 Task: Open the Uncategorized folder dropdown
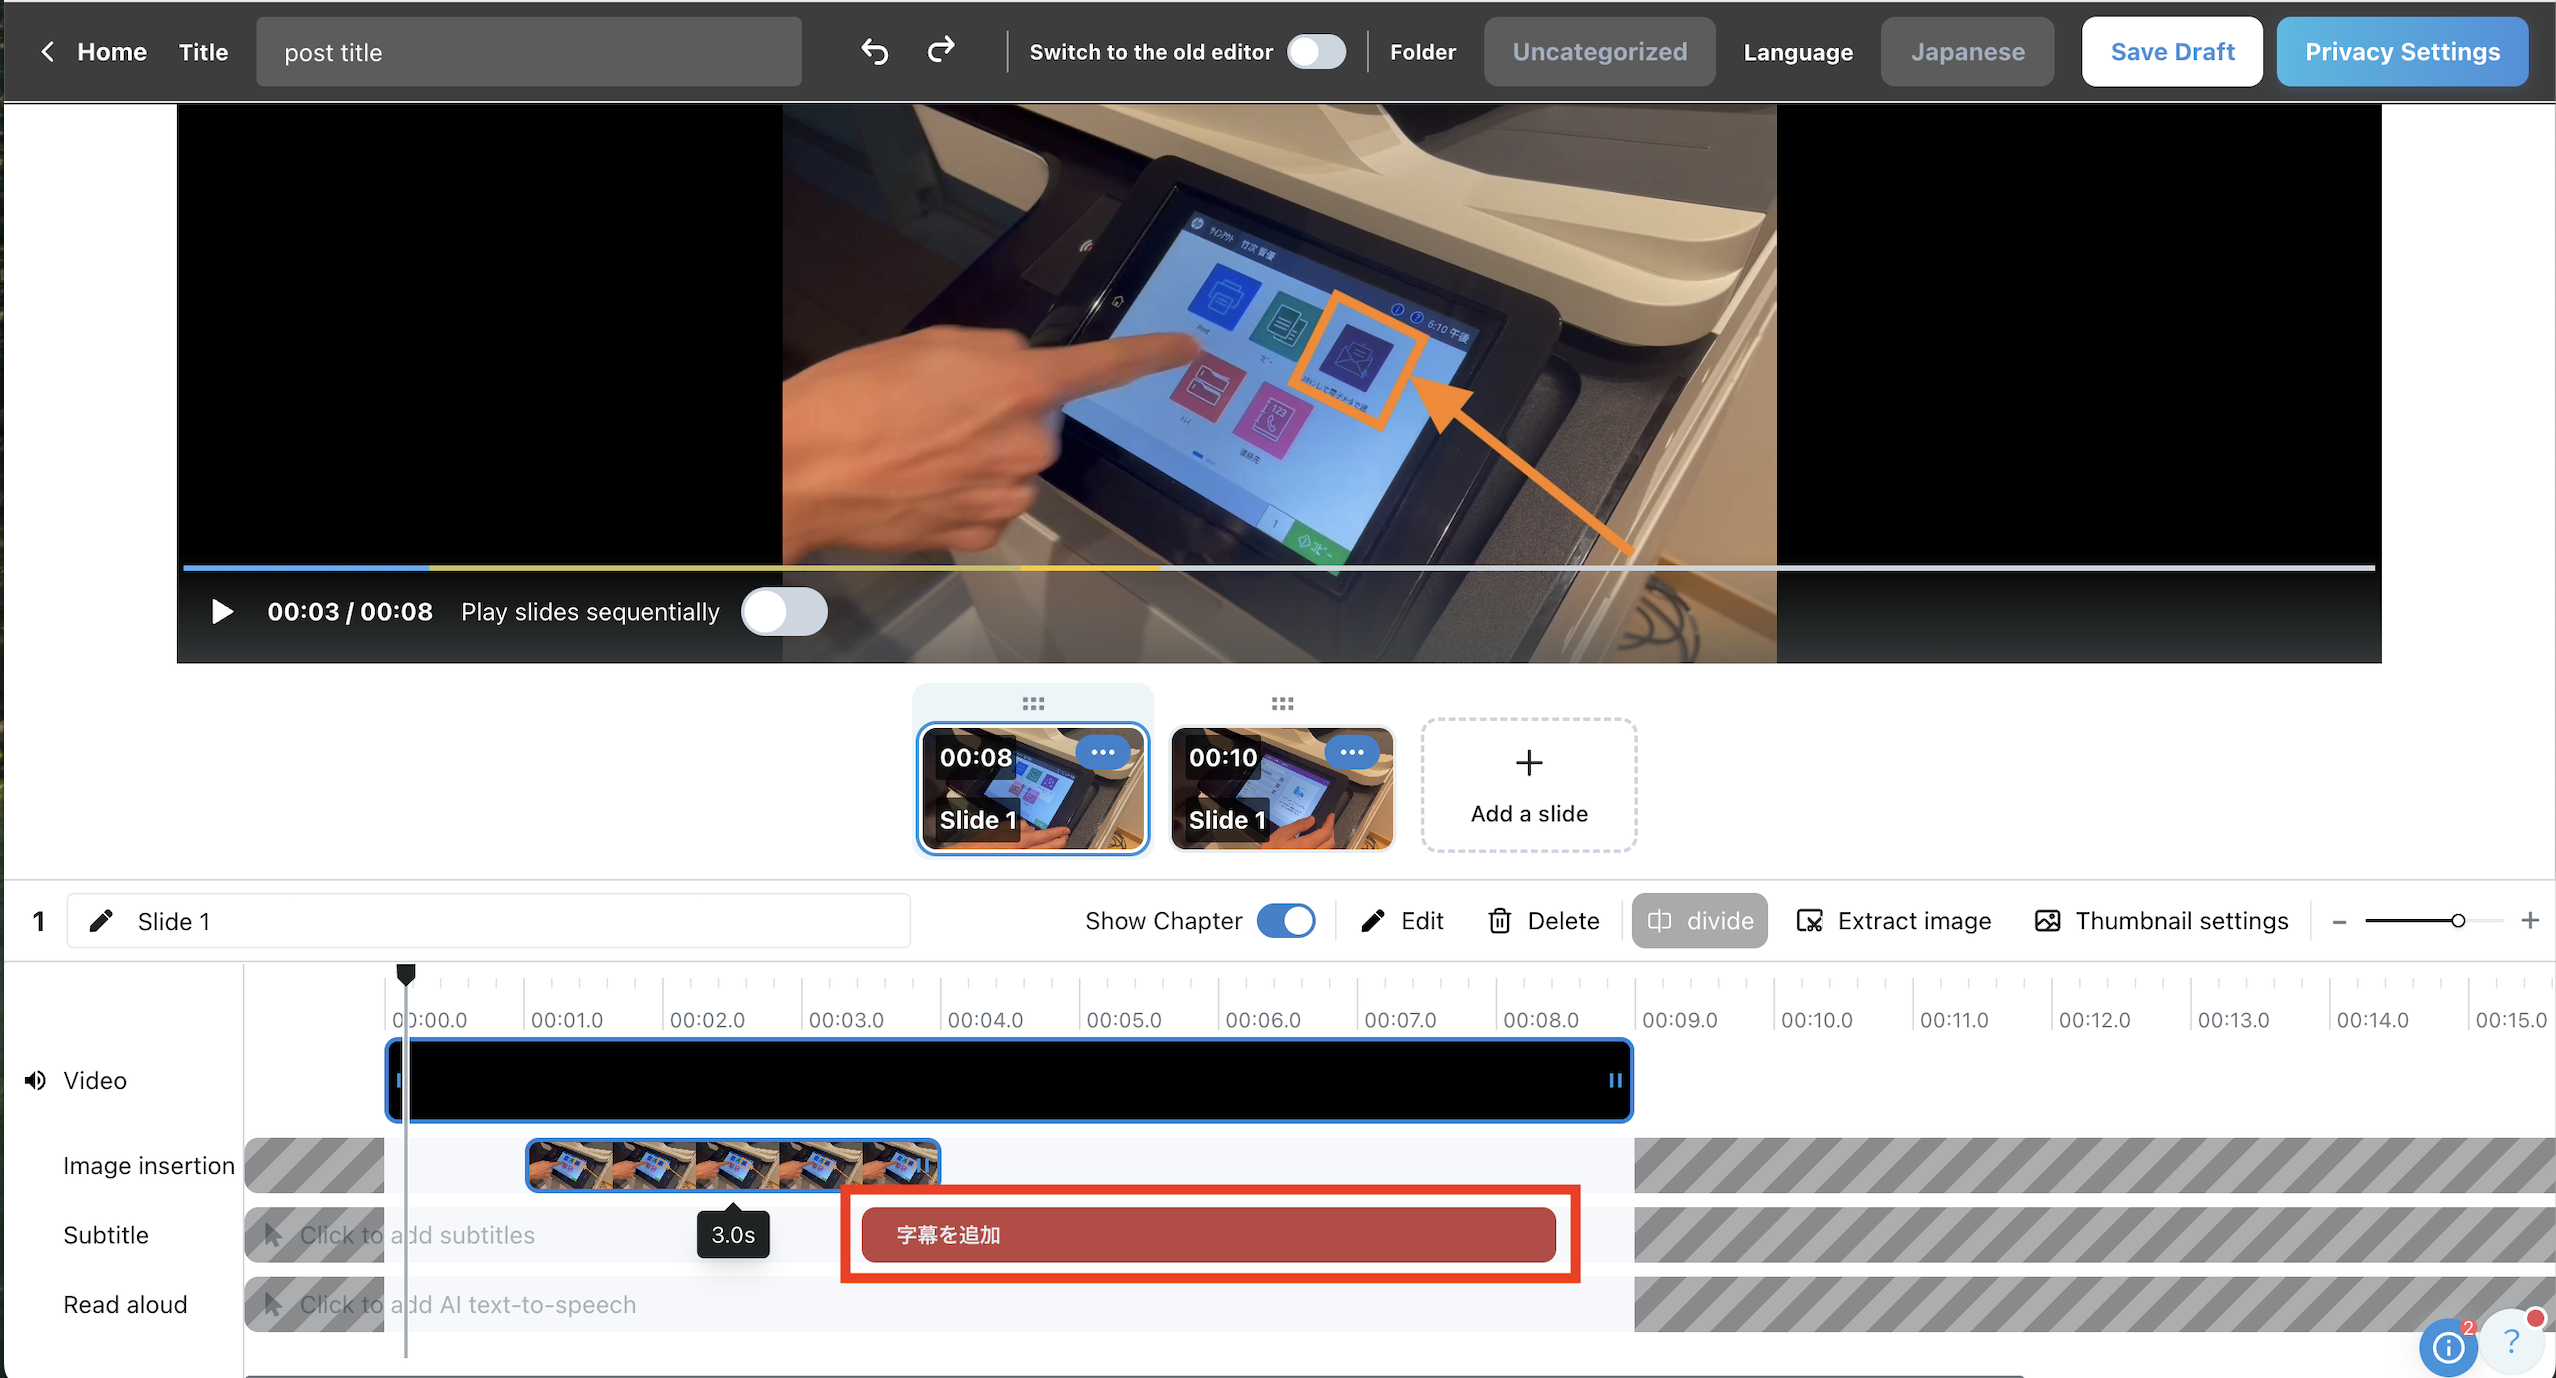click(1598, 51)
